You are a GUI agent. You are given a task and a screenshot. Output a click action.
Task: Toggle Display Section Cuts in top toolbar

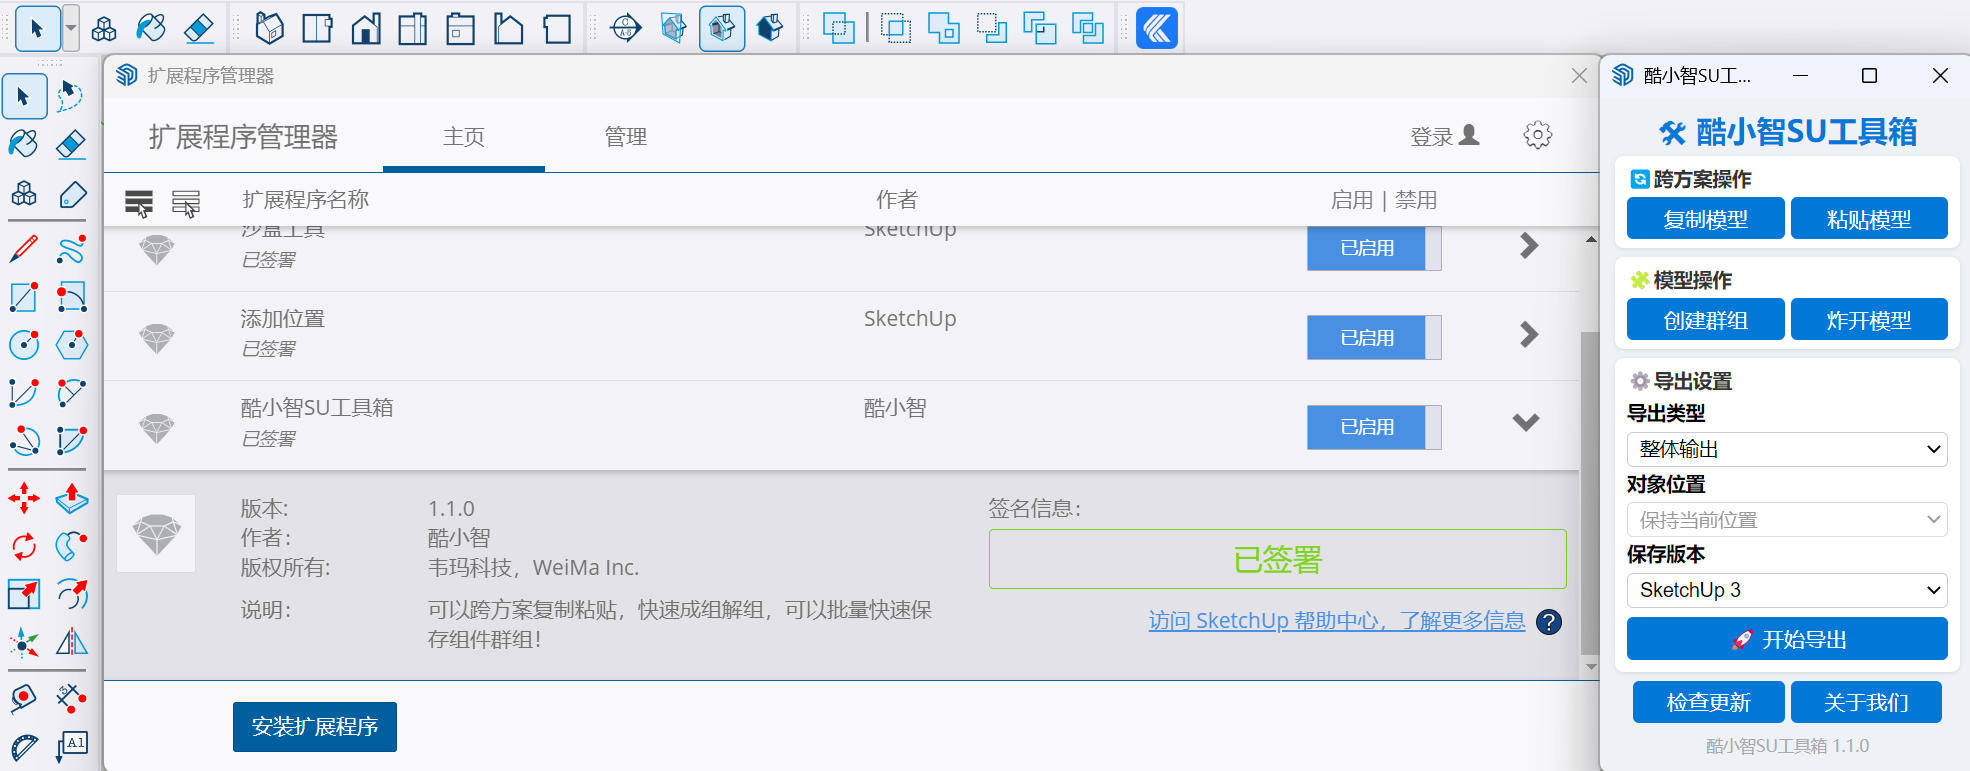[722, 28]
